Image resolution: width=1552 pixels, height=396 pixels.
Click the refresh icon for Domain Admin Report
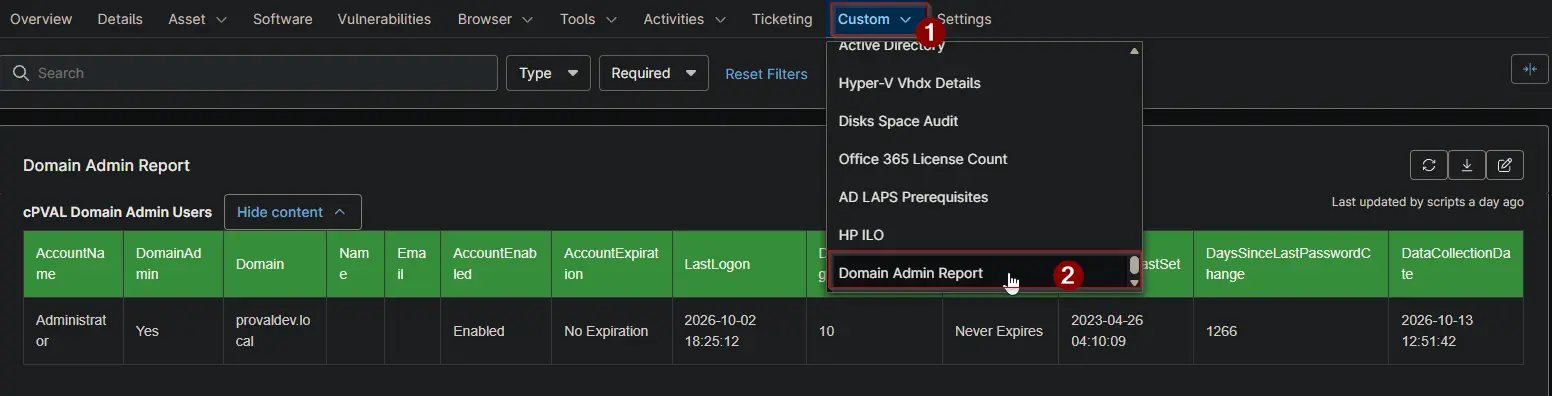click(1428, 165)
